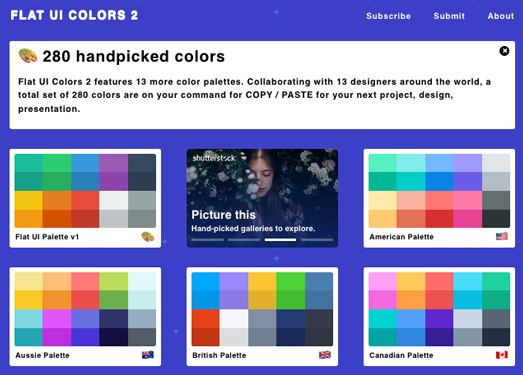Open the Flat UI Palette v1 title link

[x=47, y=237]
